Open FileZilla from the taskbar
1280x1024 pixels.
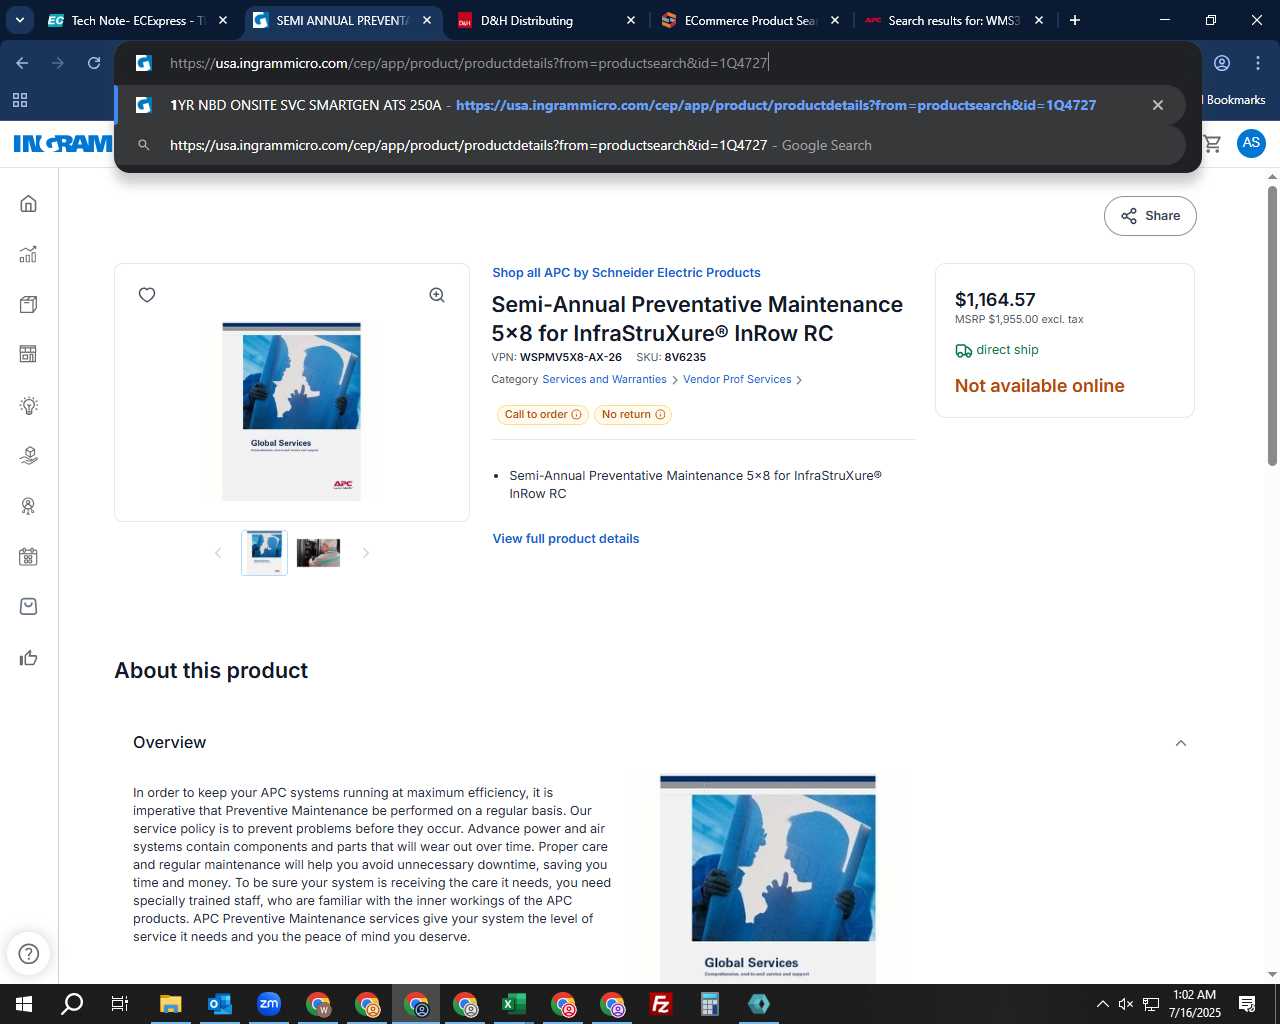[661, 1004]
